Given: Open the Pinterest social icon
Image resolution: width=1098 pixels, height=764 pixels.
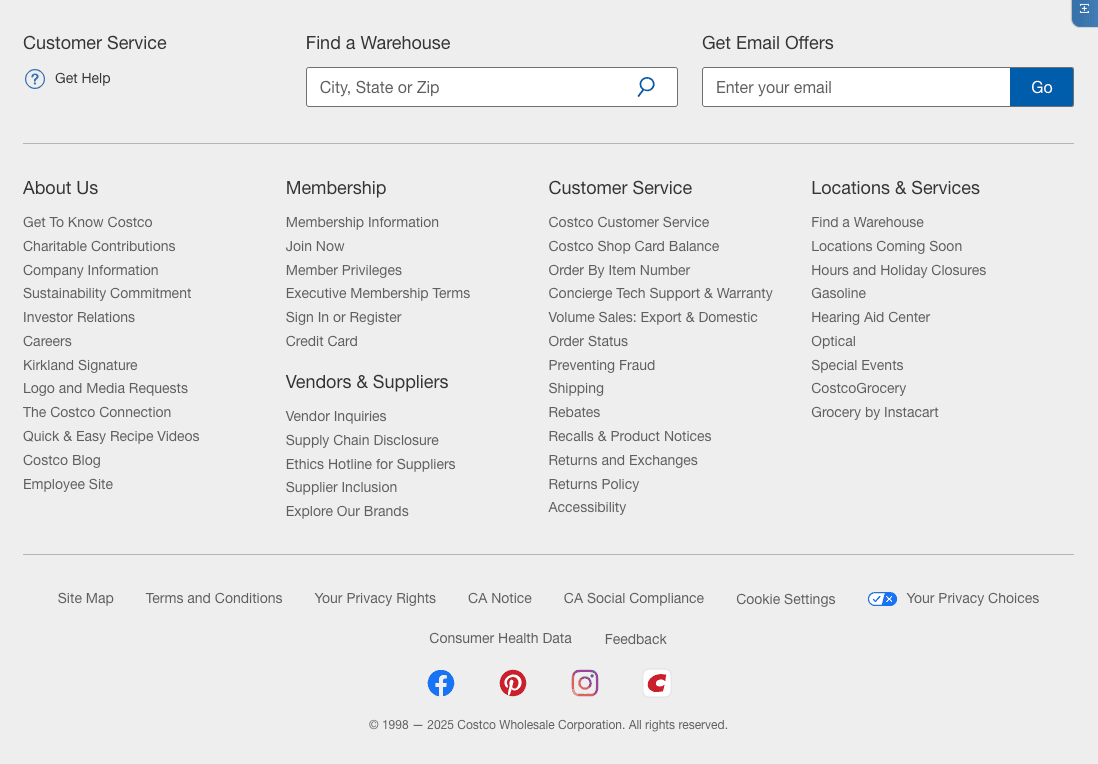Looking at the screenshot, I should (x=513, y=683).
